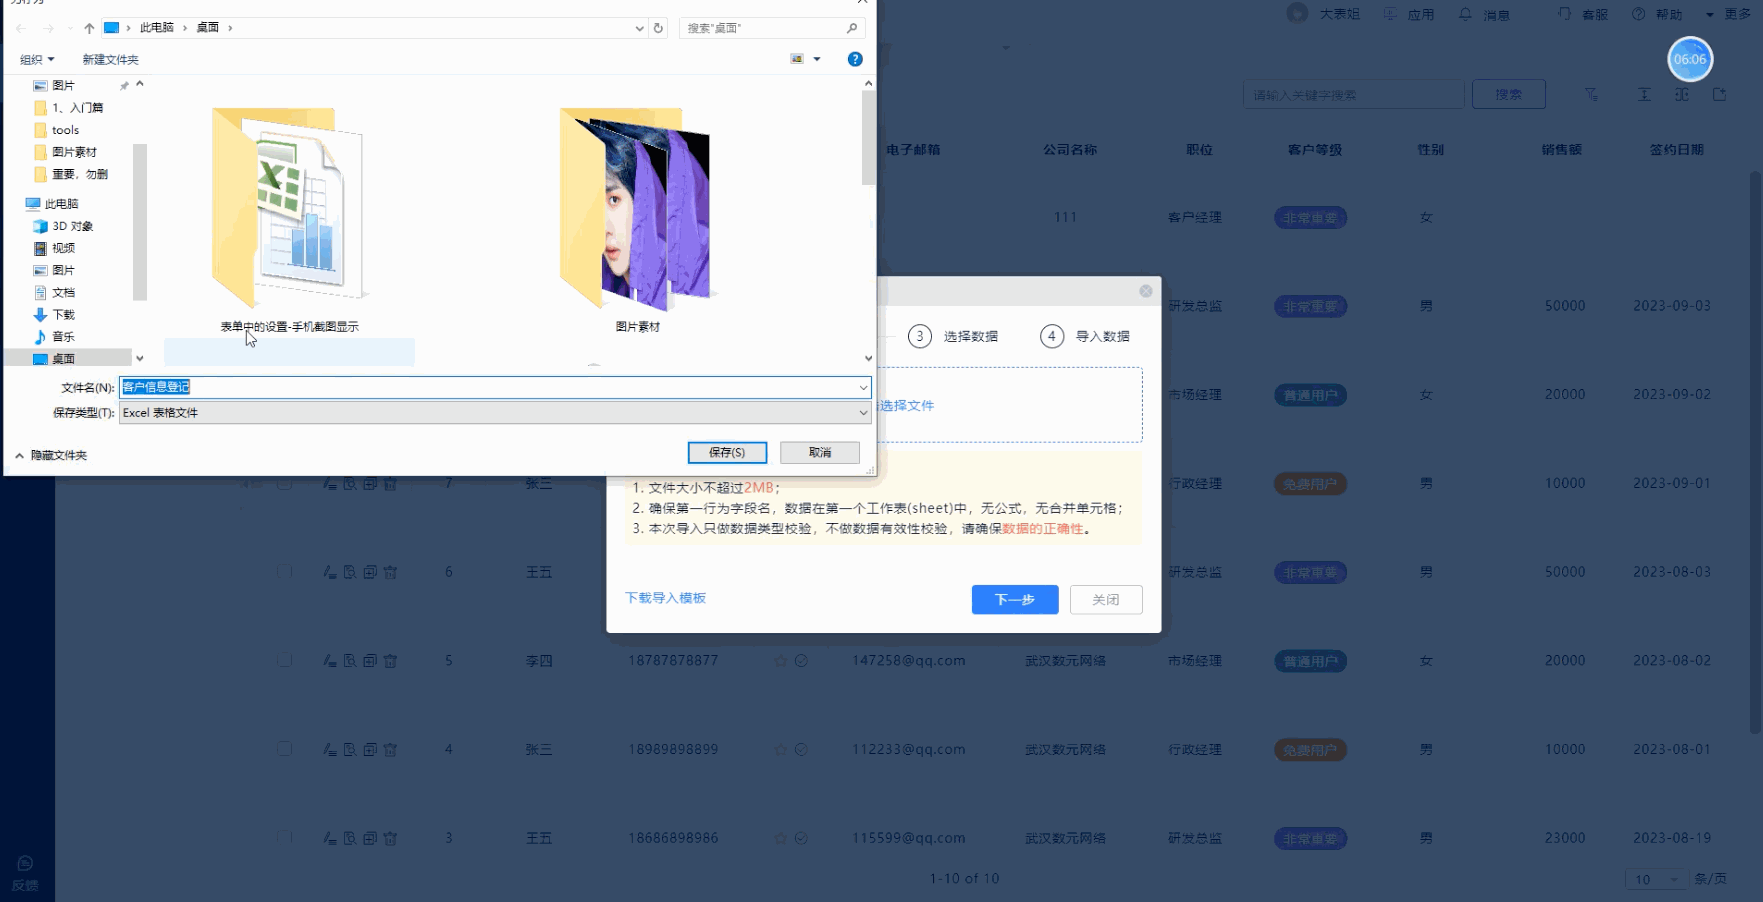Check the checkbox for row 4 张三
This screenshot has width=1763, height=902.
[x=285, y=749]
